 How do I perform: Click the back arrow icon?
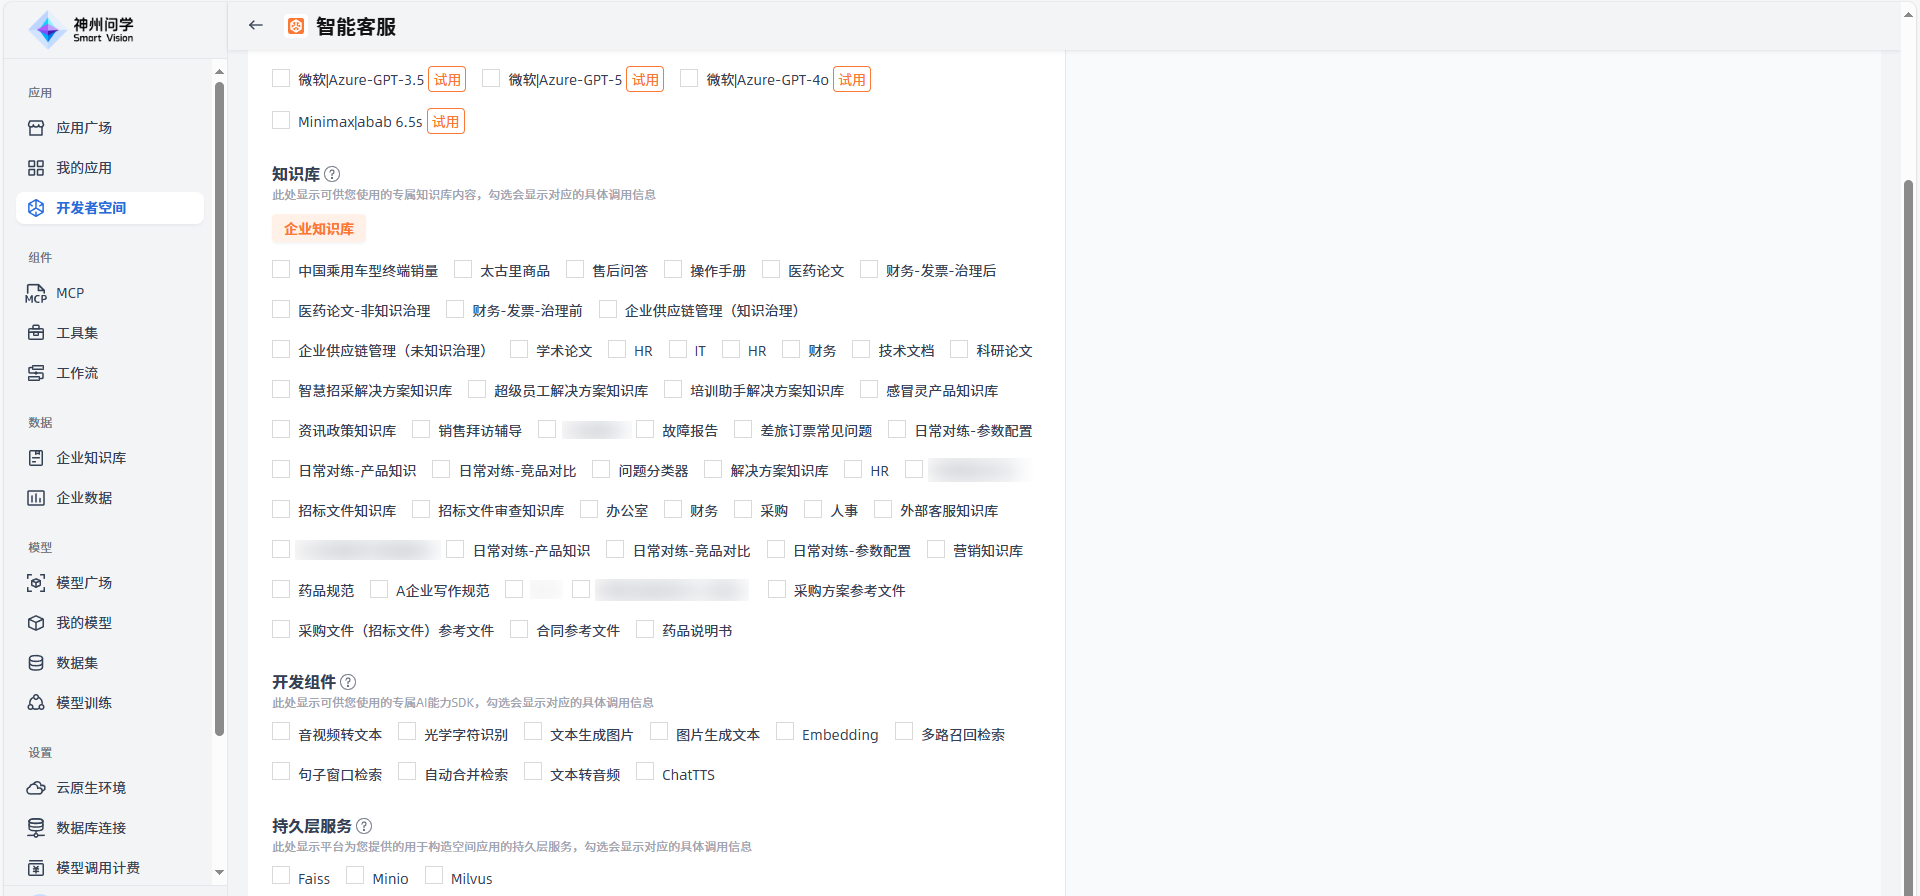(256, 26)
